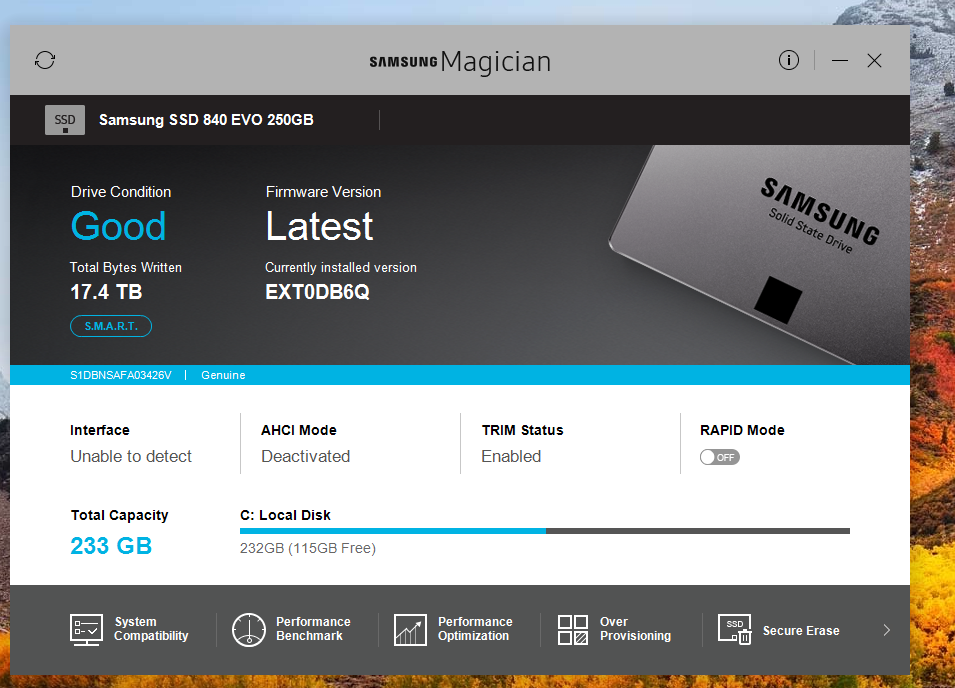Click the 233 GB total capacity value
This screenshot has width=955, height=688.
[x=111, y=546]
